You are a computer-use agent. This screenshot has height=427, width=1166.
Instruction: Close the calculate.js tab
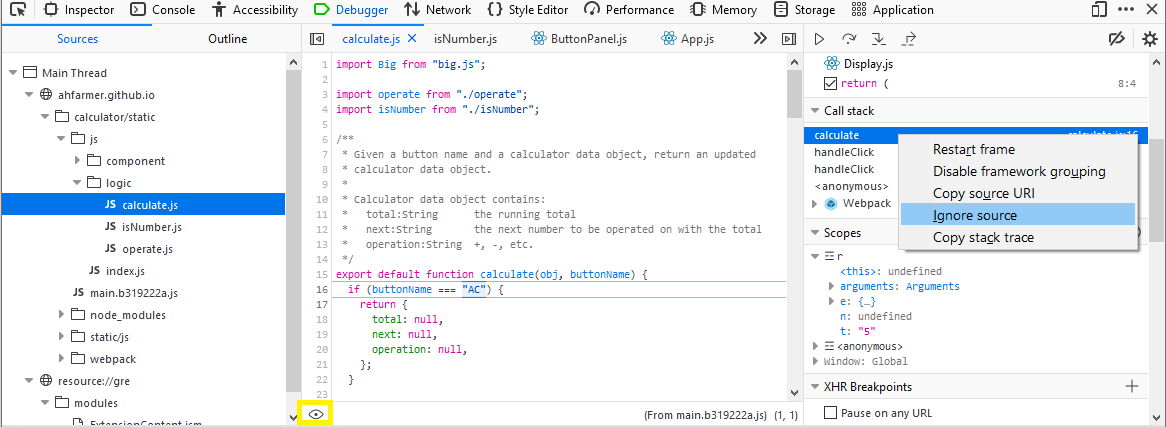(x=412, y=39)
